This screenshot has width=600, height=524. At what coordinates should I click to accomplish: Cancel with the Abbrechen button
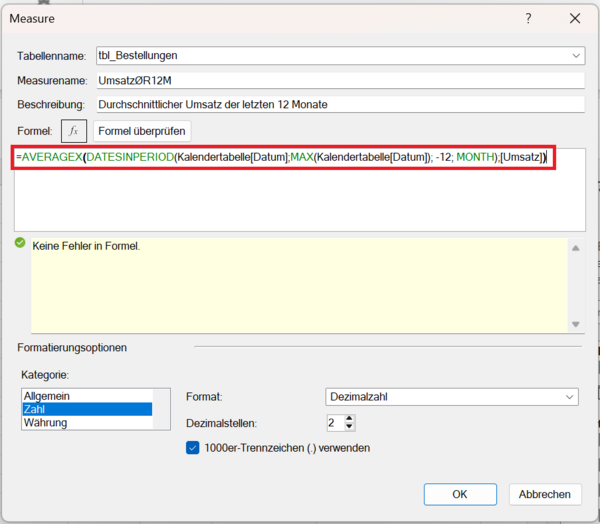(545, 494)
